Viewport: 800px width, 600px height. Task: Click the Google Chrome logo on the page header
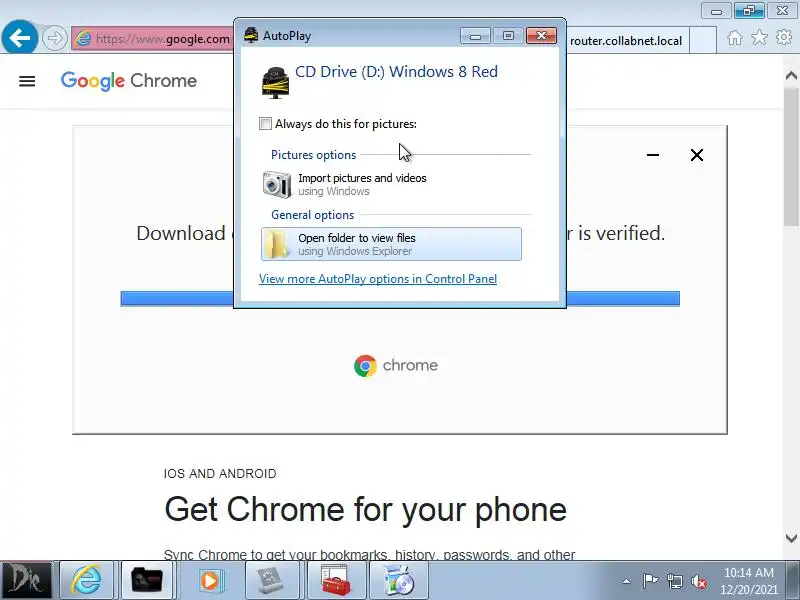tap(129, 81)
